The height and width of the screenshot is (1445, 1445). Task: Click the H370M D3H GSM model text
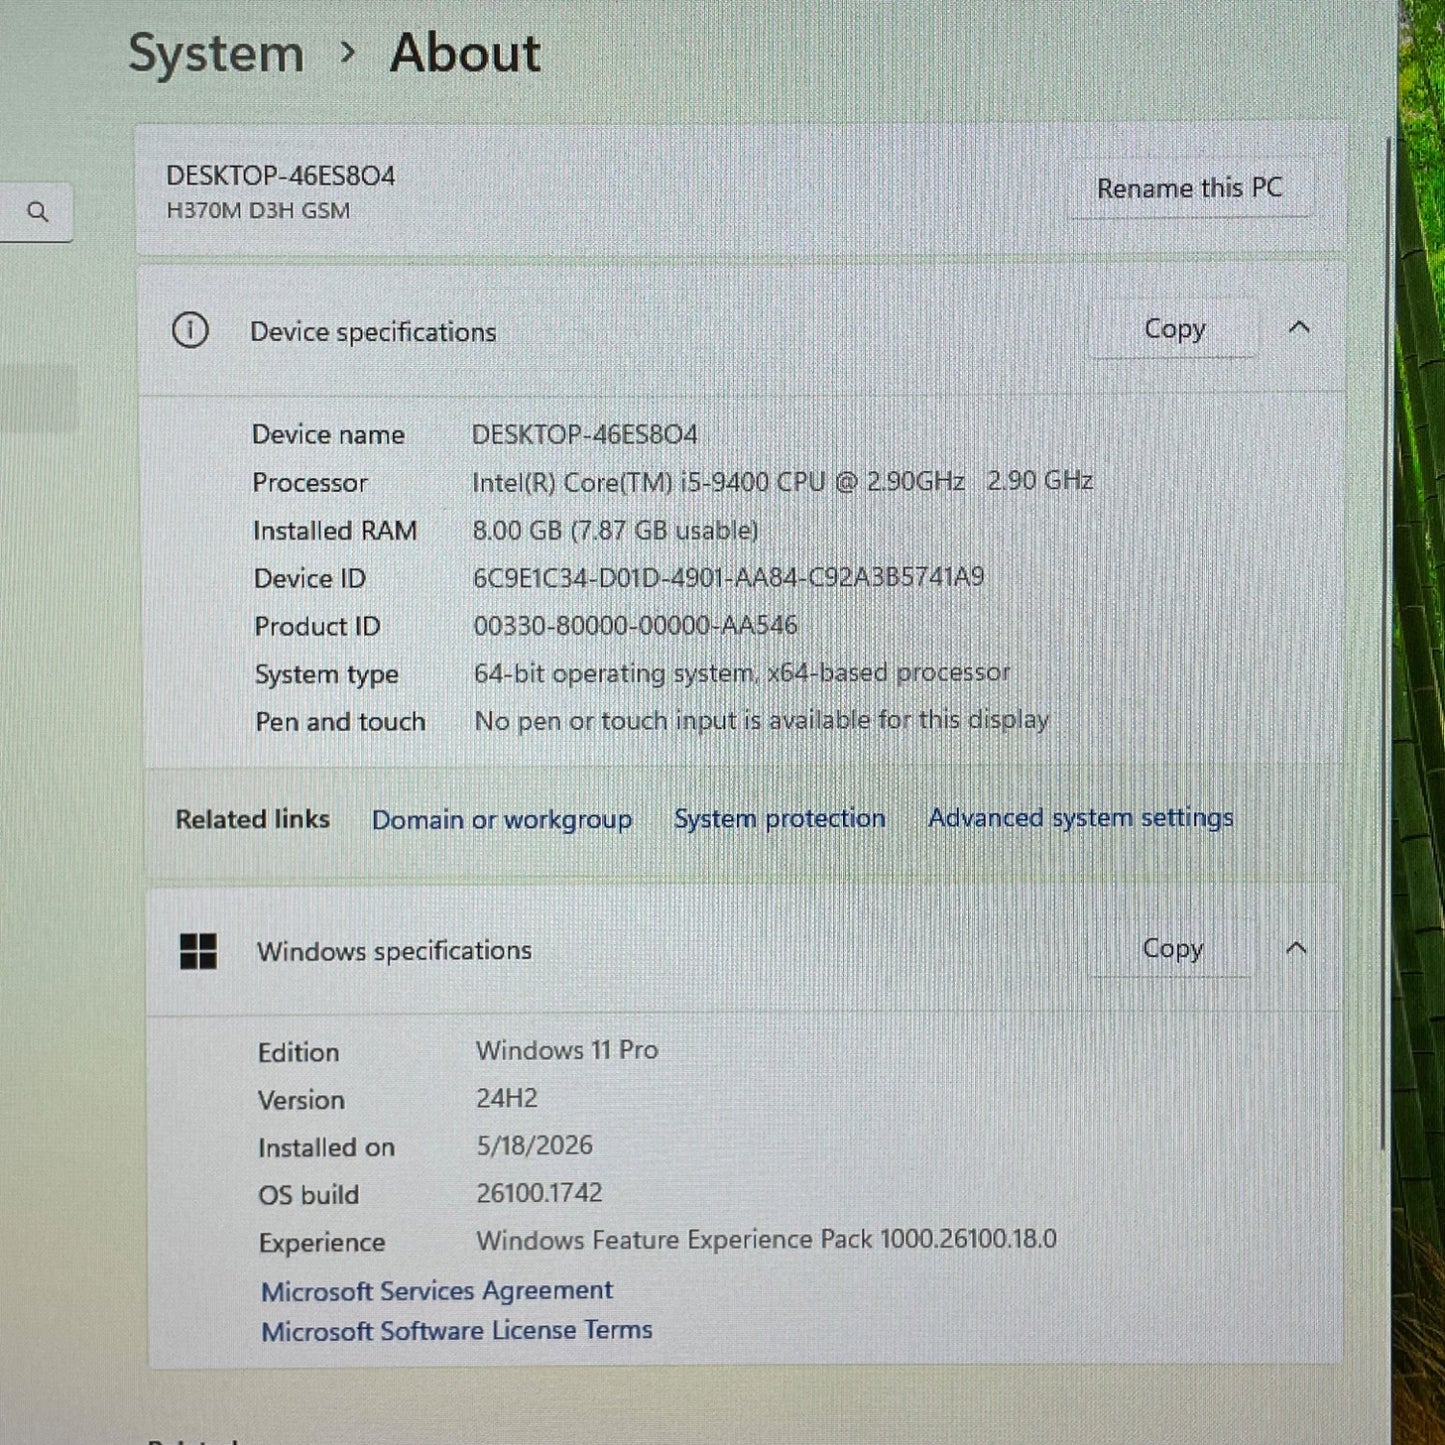(x=258, y=211)
